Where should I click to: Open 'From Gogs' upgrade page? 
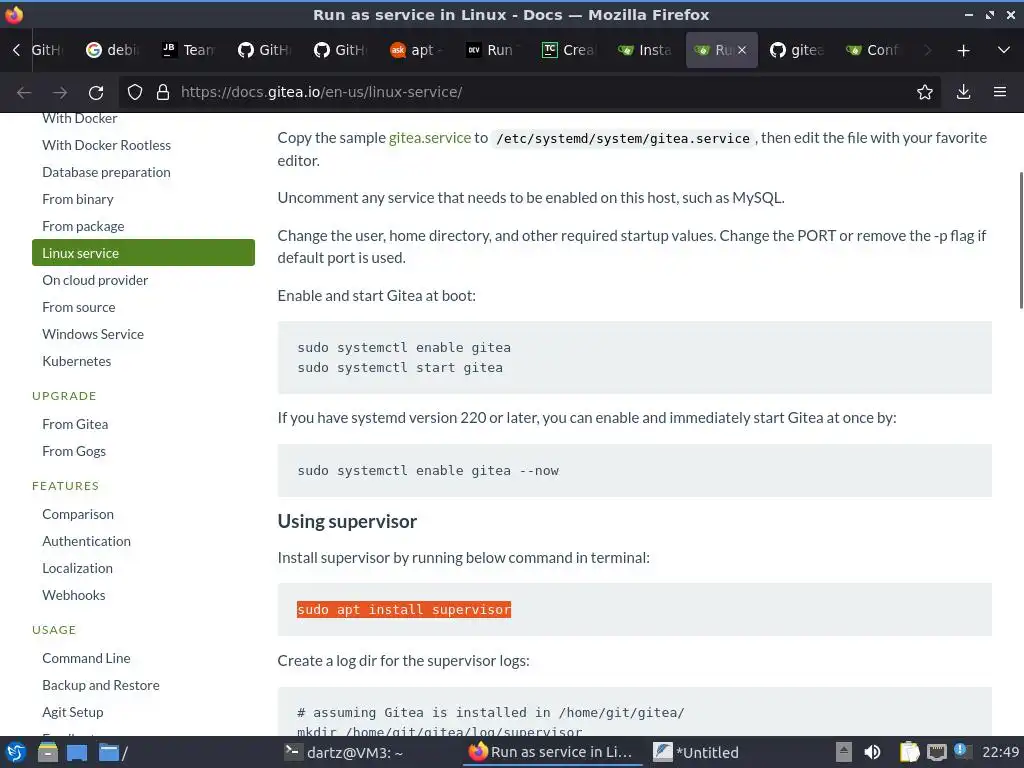(74, 451)
